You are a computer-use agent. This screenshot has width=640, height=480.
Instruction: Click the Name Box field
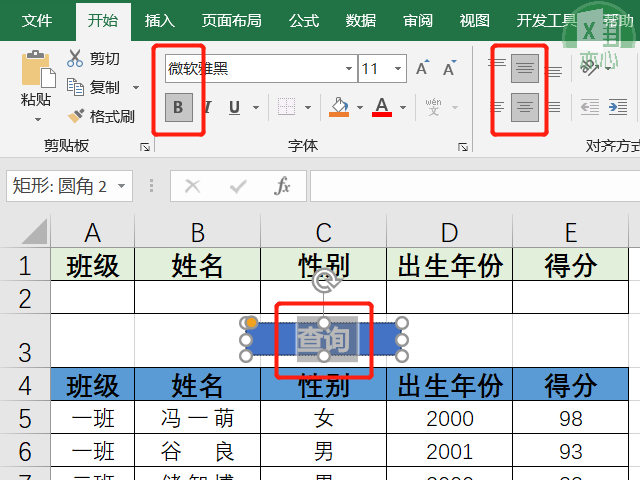[x=69, y=186]
